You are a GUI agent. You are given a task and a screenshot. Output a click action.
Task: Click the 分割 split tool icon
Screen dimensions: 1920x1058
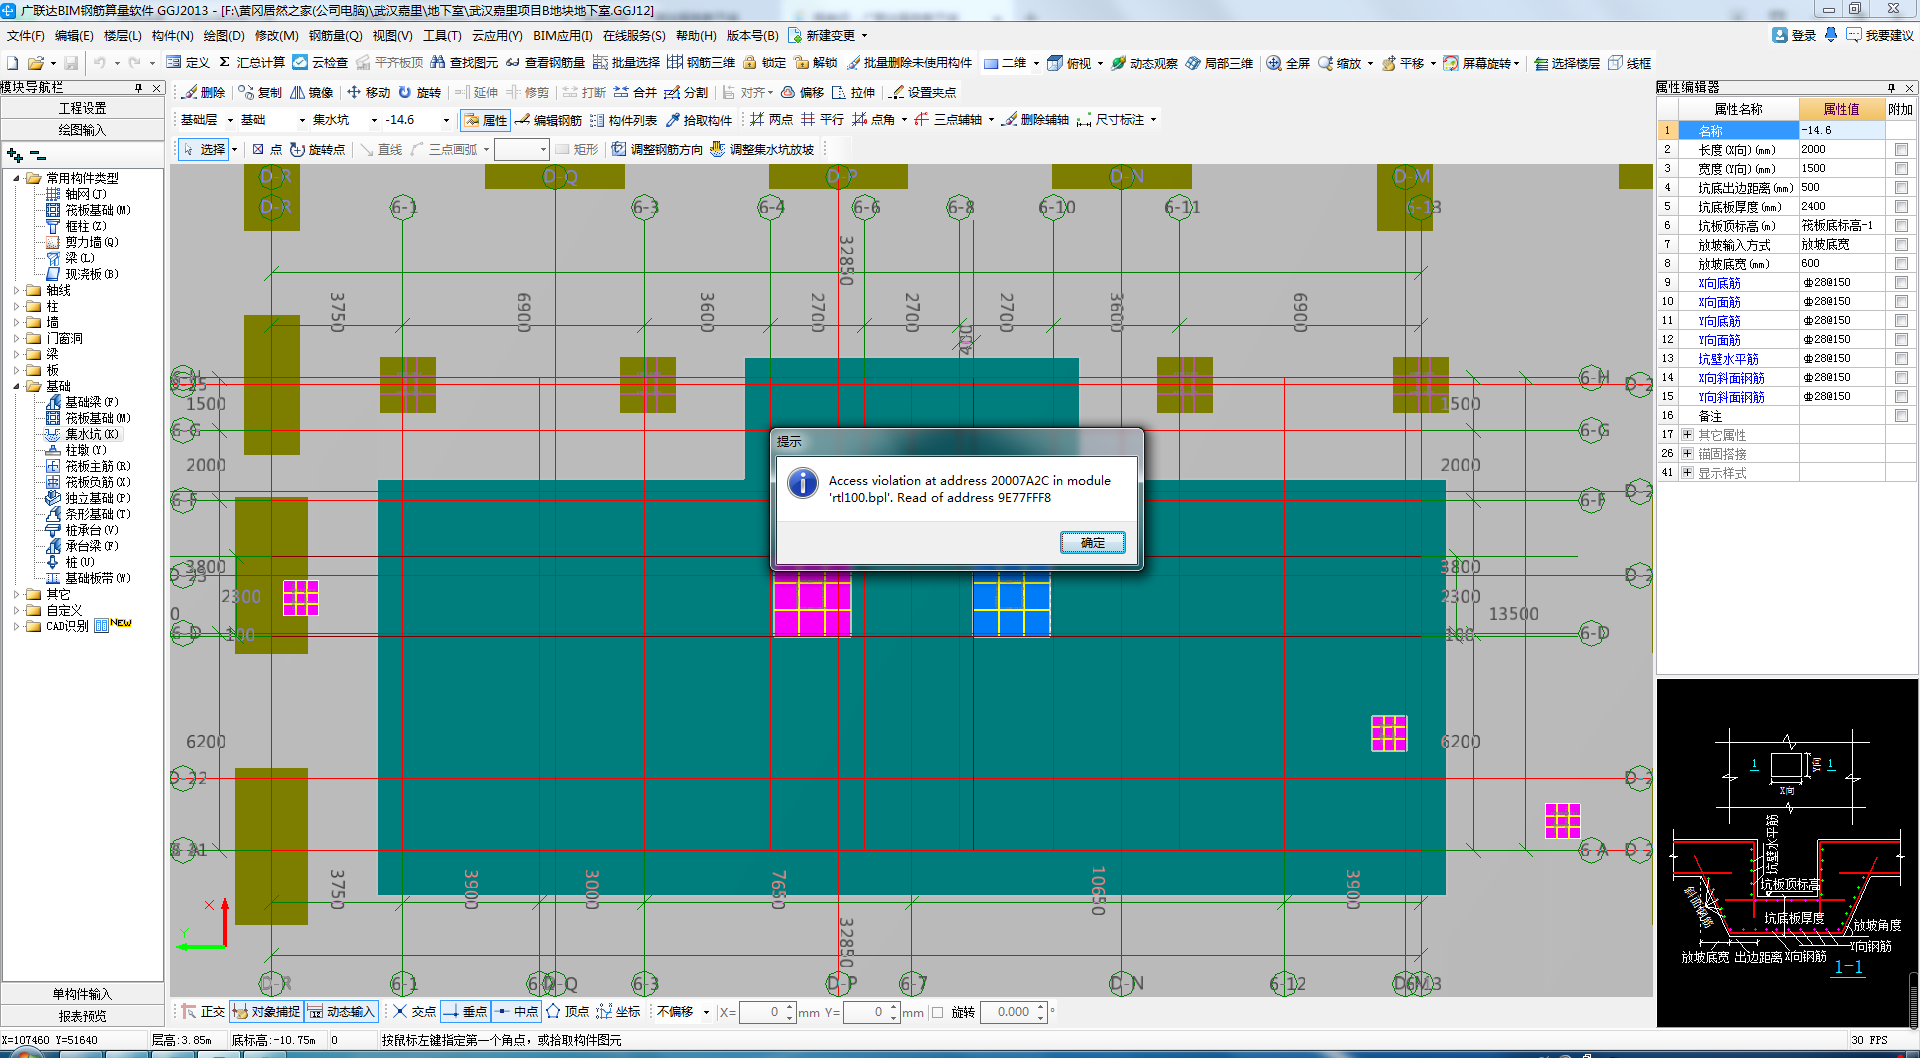click(x=672, y=92)
